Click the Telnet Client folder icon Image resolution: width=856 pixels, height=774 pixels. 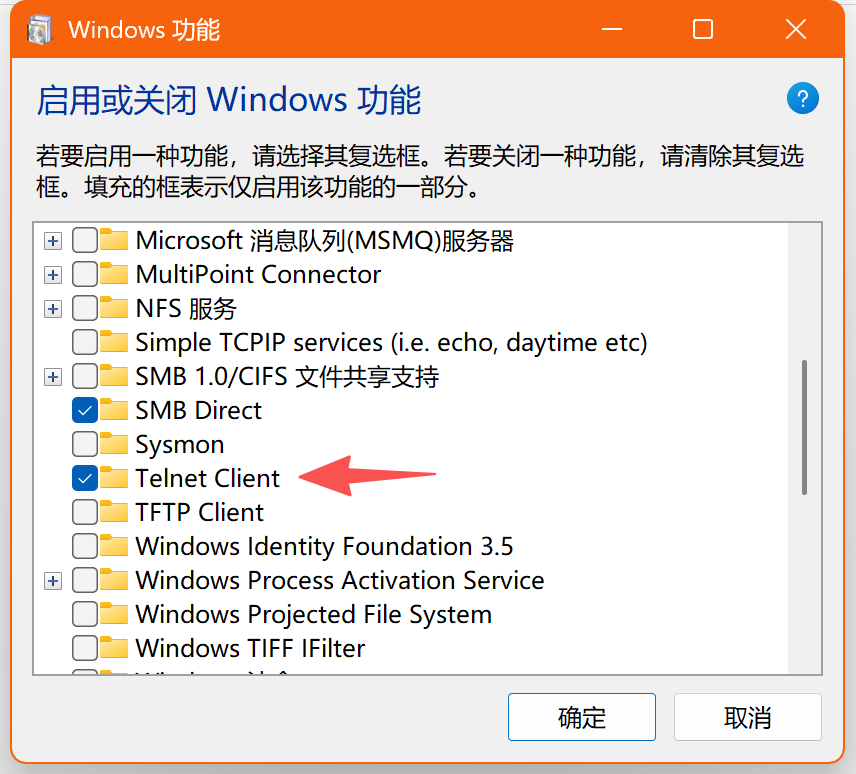(115, 478)
